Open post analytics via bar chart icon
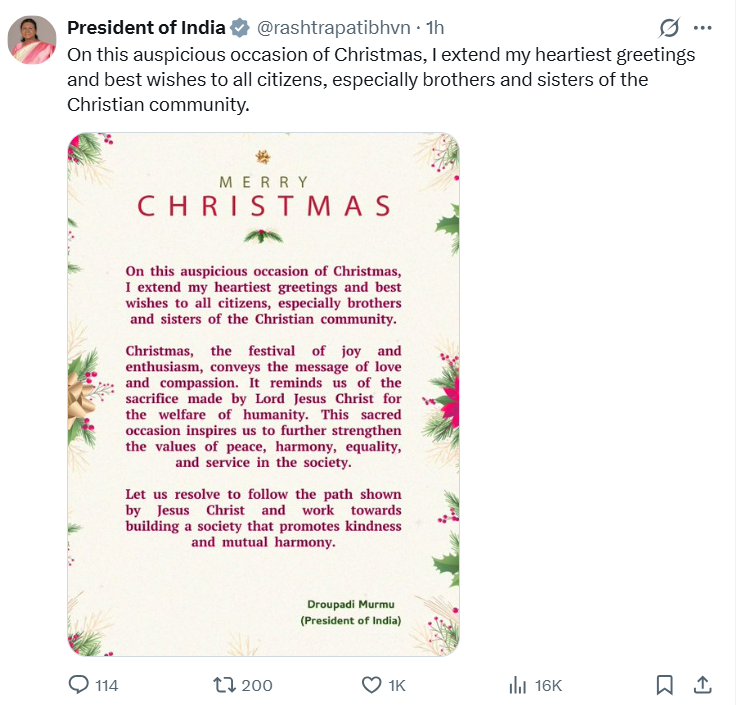The image size is (738, 705). coord(518,685)
